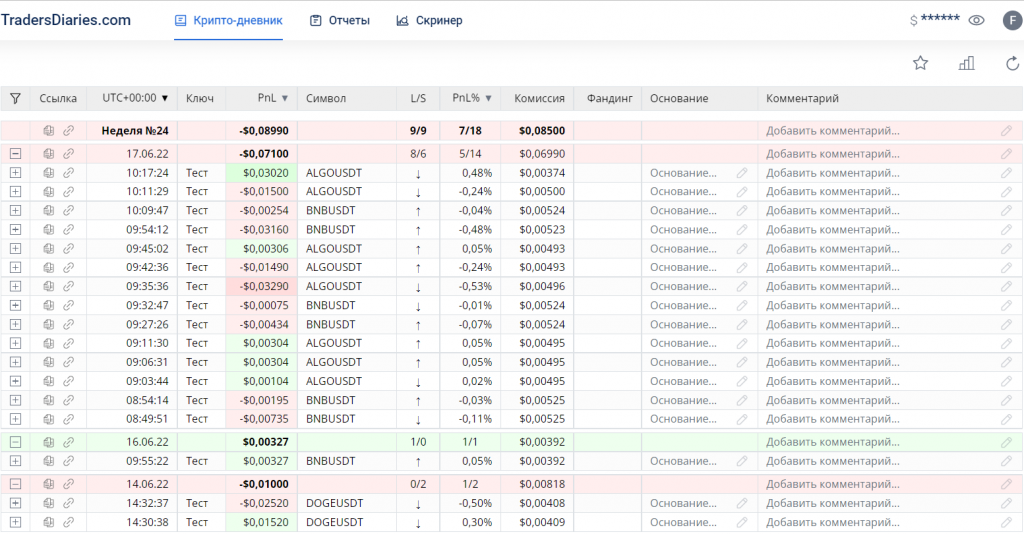
Task: Toggle balance visibility eye icon
Action: 976,20
